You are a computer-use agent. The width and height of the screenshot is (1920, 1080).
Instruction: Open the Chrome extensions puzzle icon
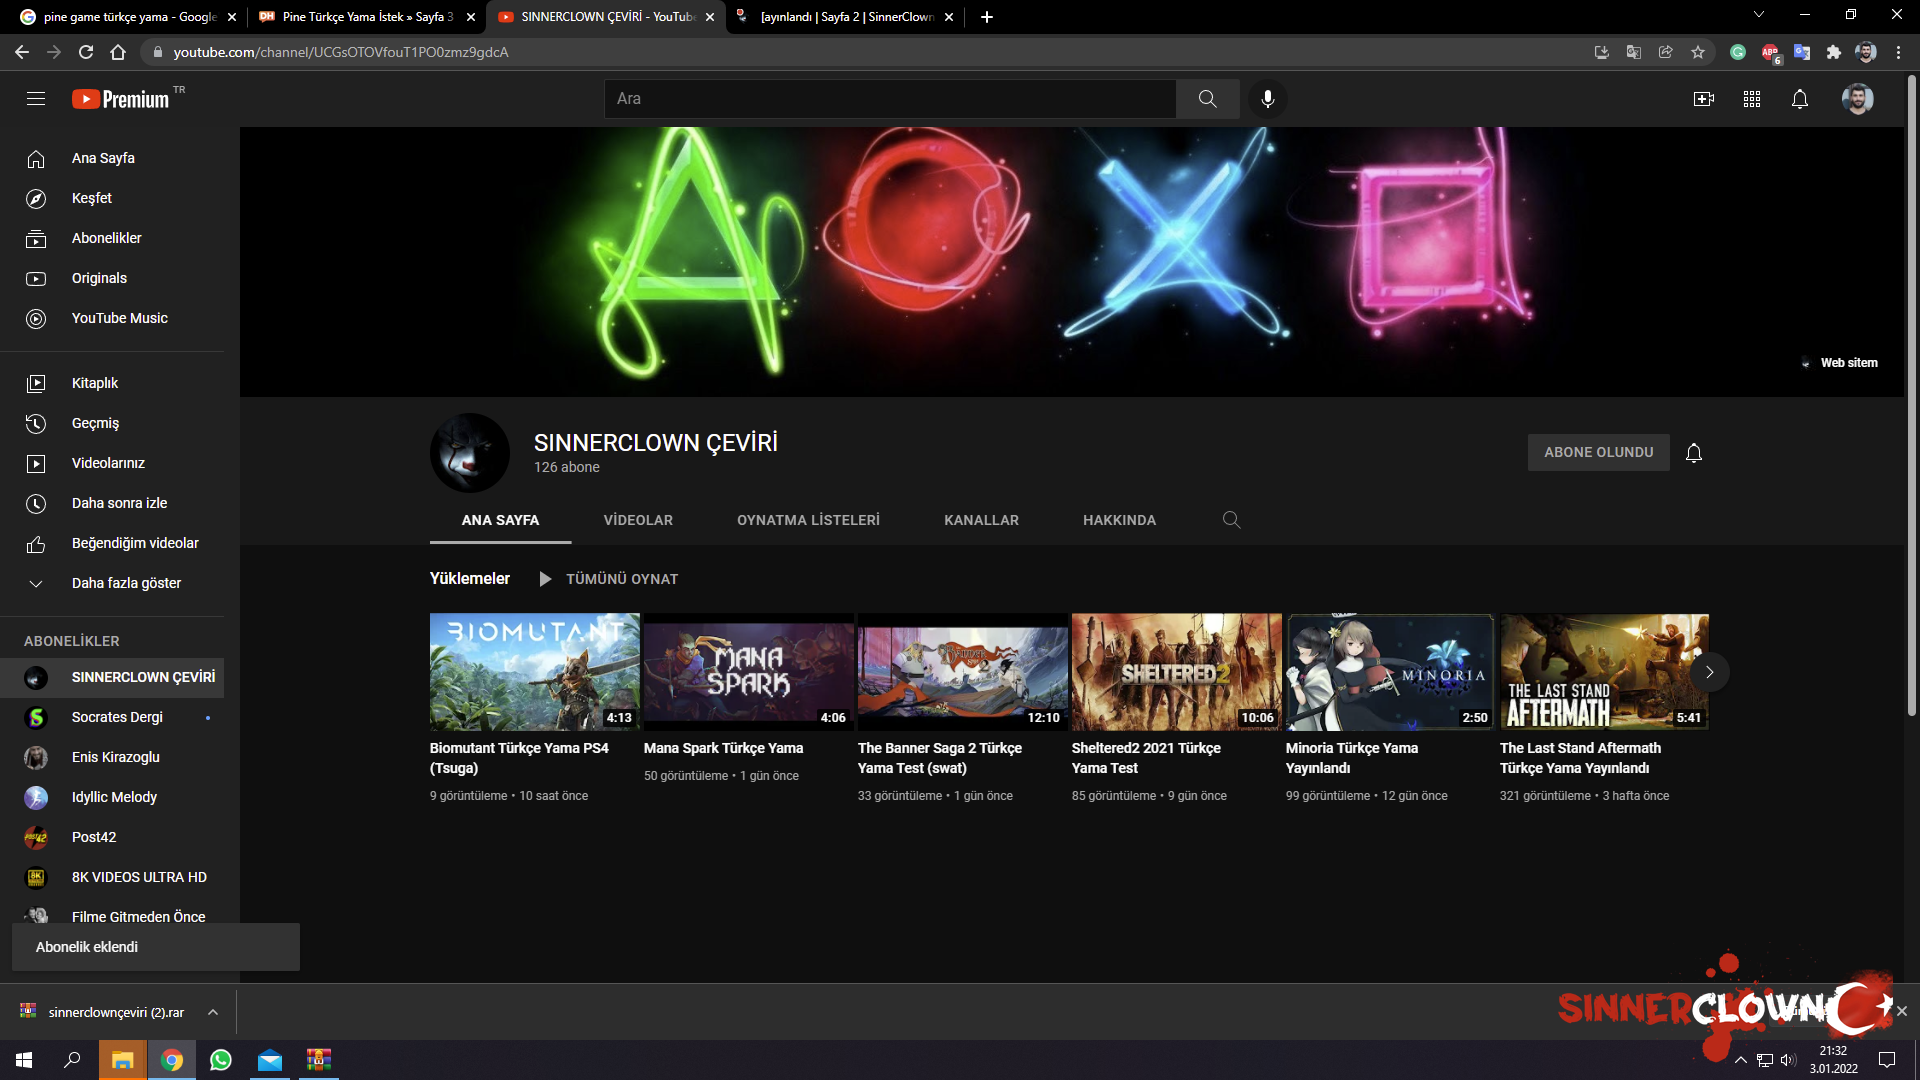point(1834,52)
